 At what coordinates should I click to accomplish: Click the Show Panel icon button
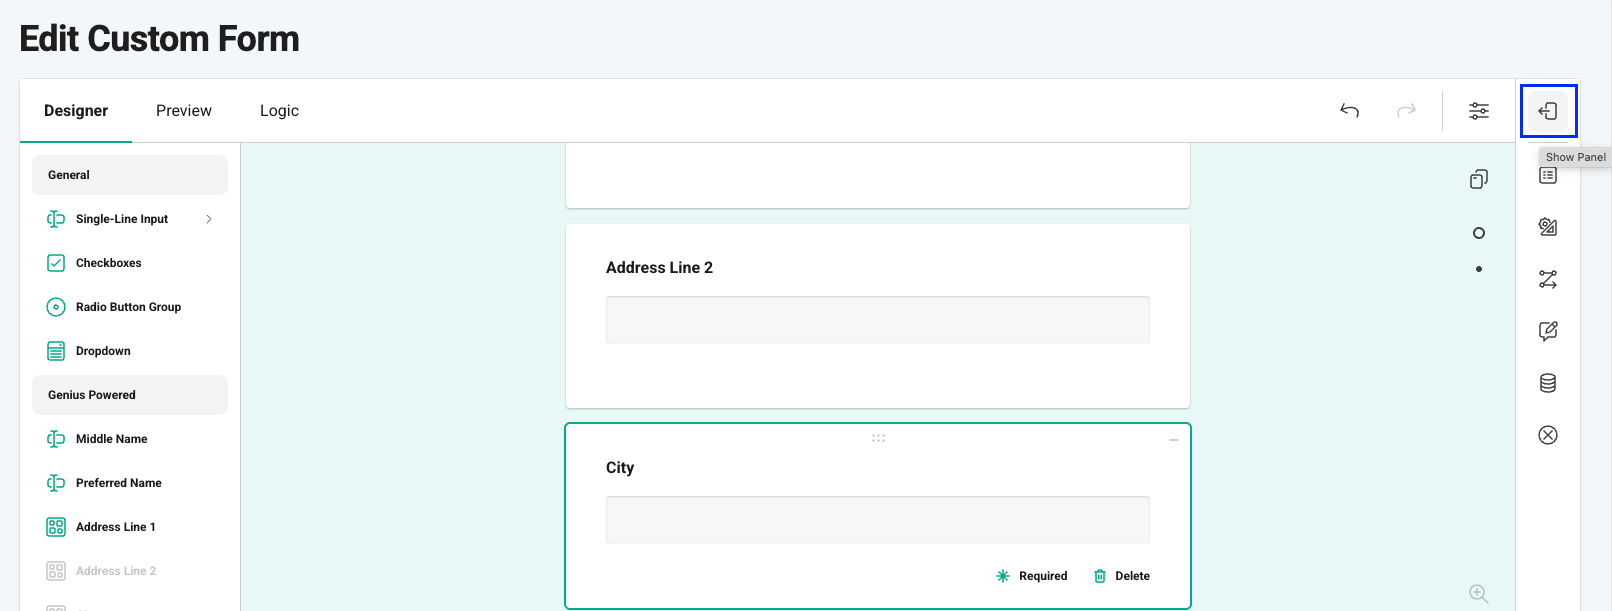click(x=1548, y=111)
